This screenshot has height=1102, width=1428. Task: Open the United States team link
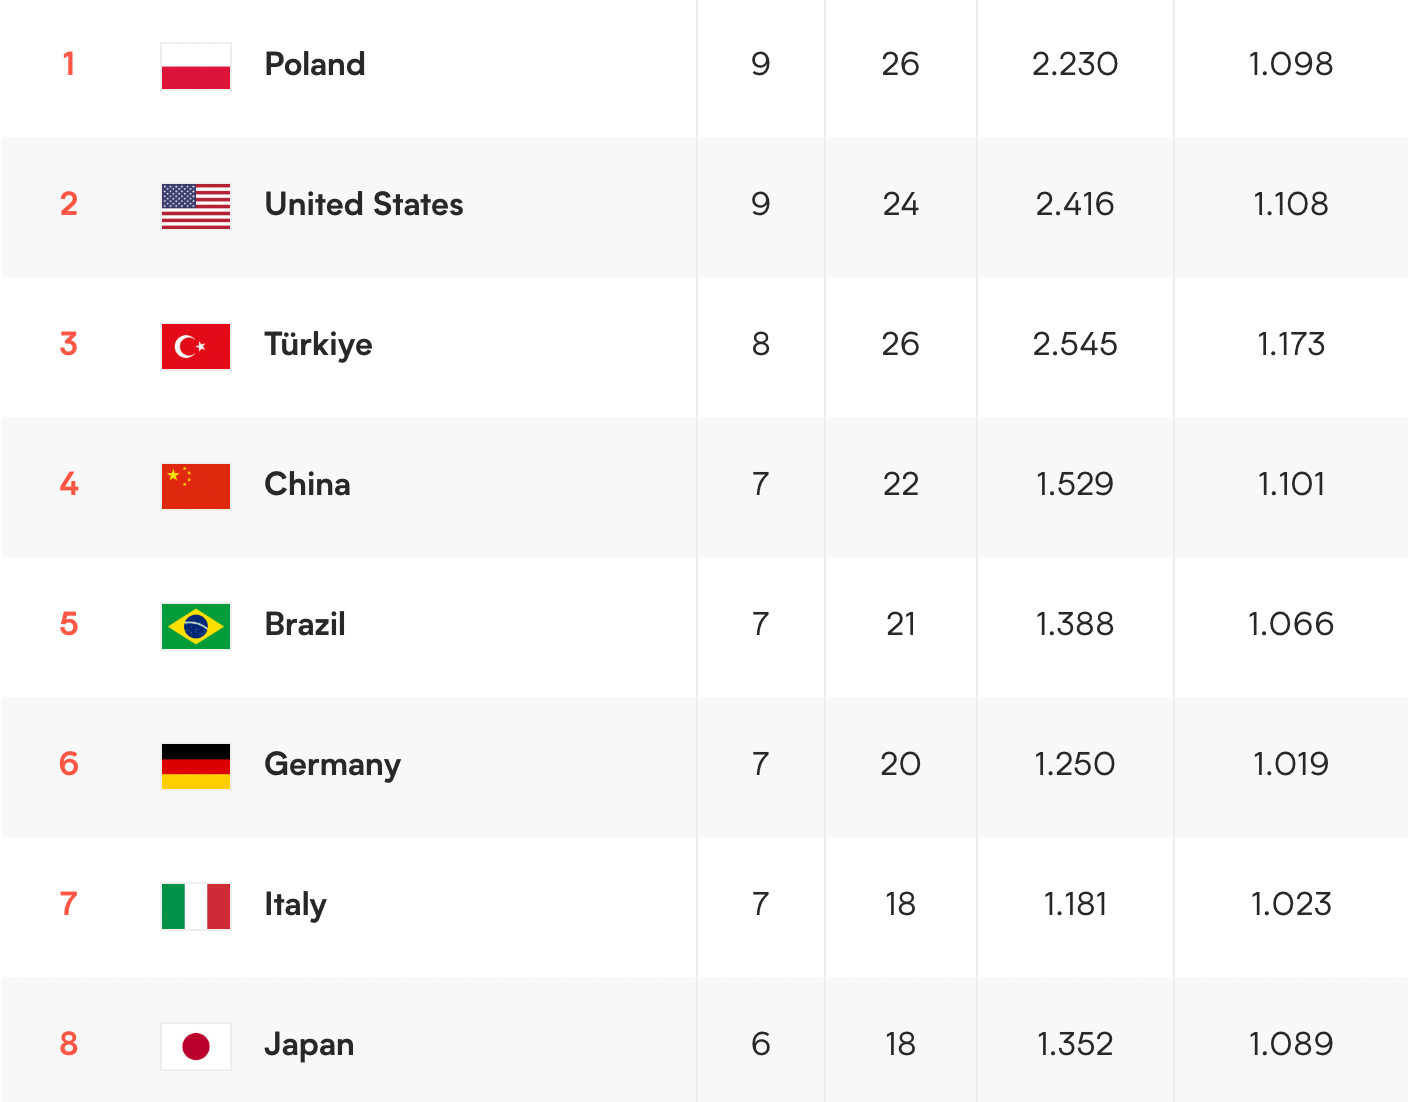point(364,204)
